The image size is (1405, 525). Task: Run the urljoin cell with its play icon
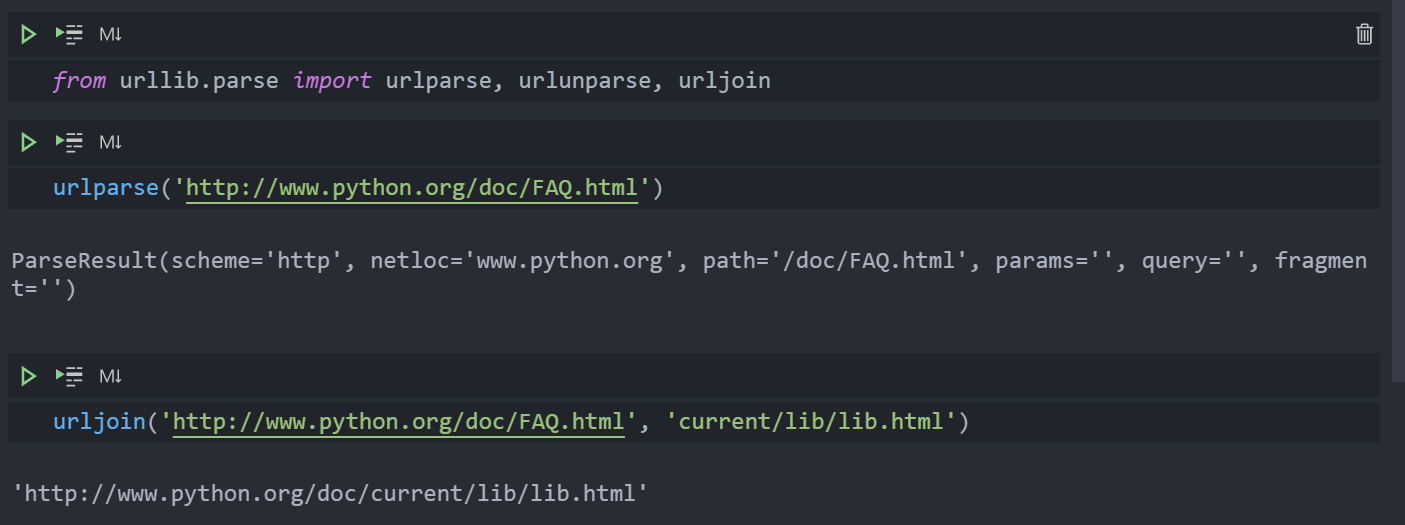[x=28, y=377]
